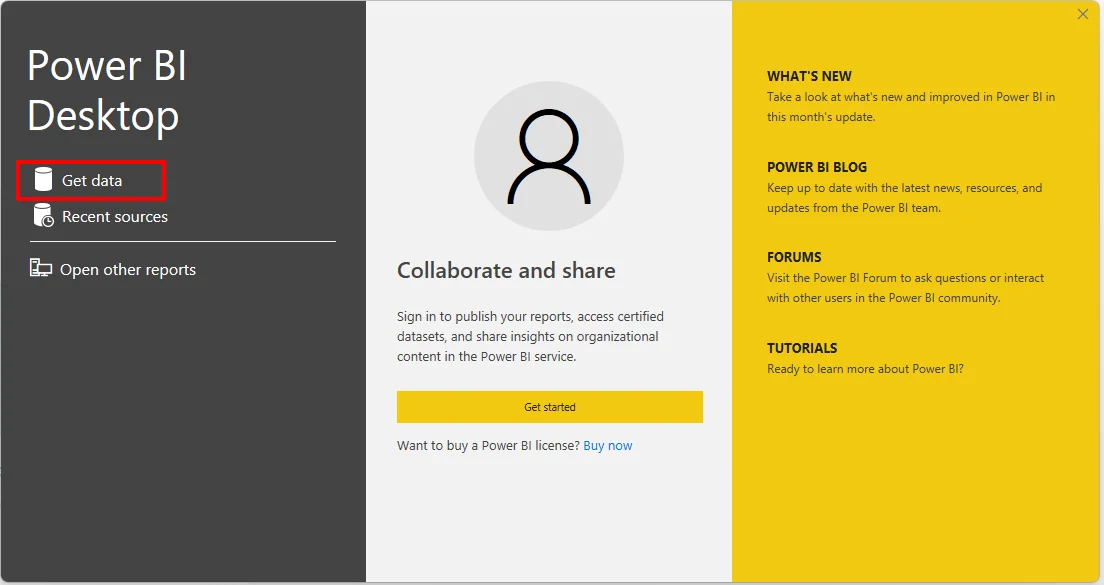Viewport: 1104px width, 585px height.
Task: Click the Get data database icon
Action: pos(43,180)
